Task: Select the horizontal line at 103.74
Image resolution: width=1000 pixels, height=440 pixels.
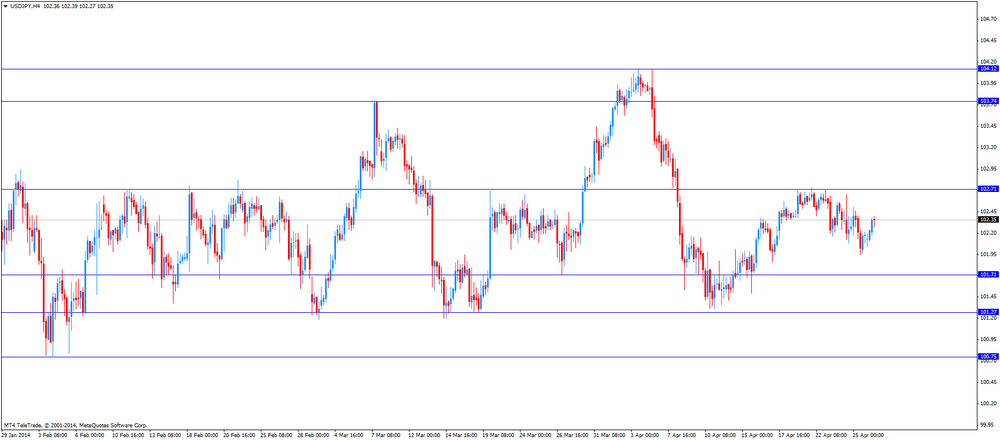Action: [489, 101]
